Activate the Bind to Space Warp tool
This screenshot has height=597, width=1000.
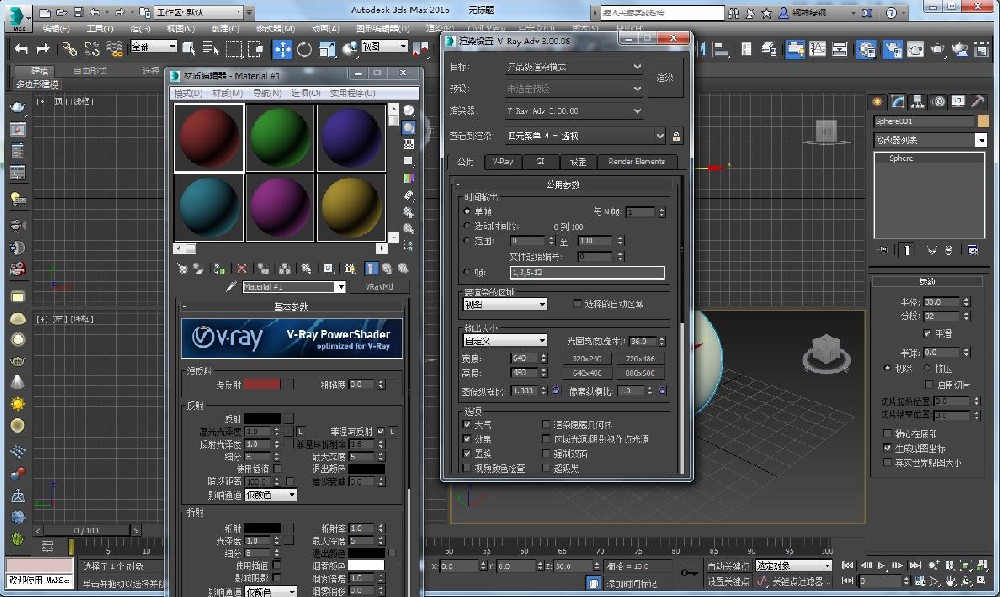coord(114,48)
